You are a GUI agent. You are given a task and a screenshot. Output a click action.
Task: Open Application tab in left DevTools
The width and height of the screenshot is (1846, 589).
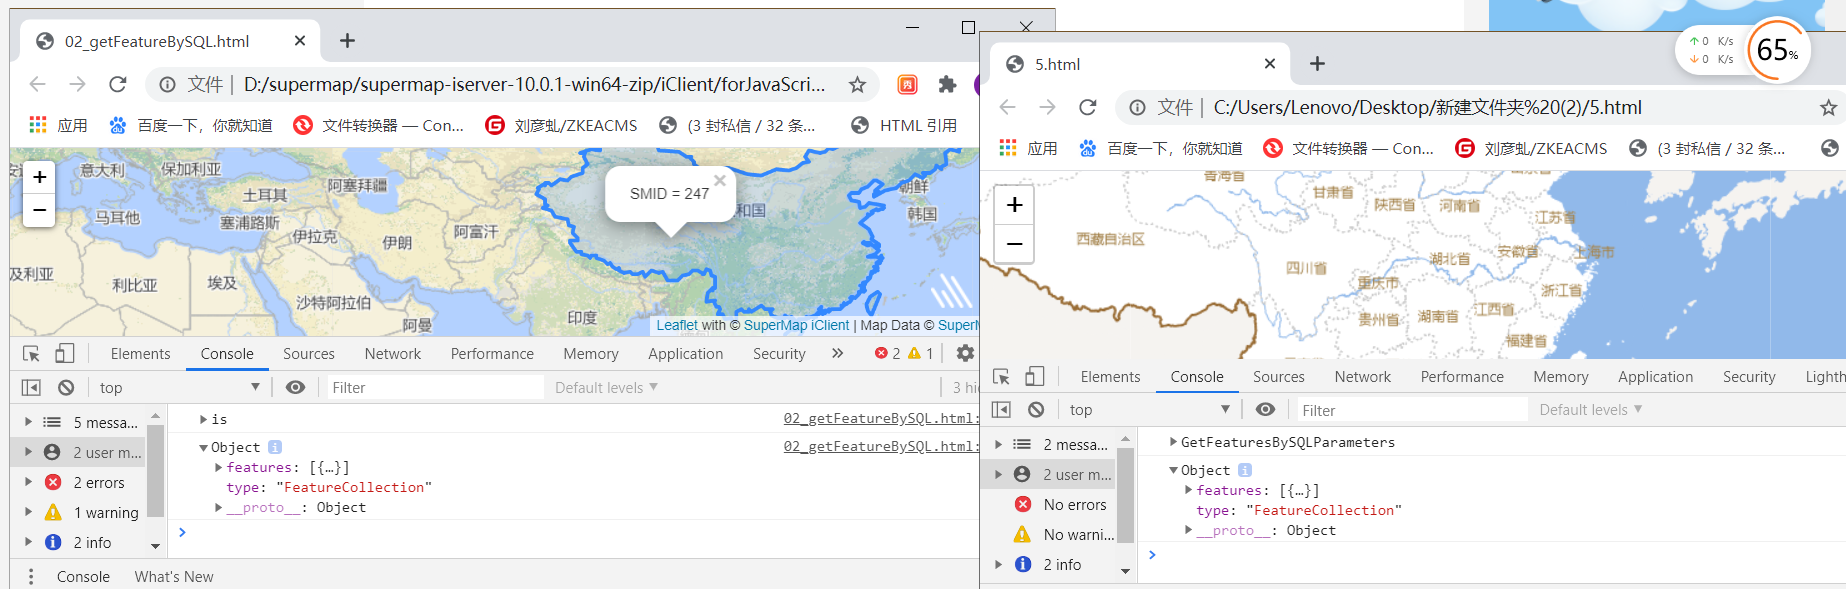685,354
